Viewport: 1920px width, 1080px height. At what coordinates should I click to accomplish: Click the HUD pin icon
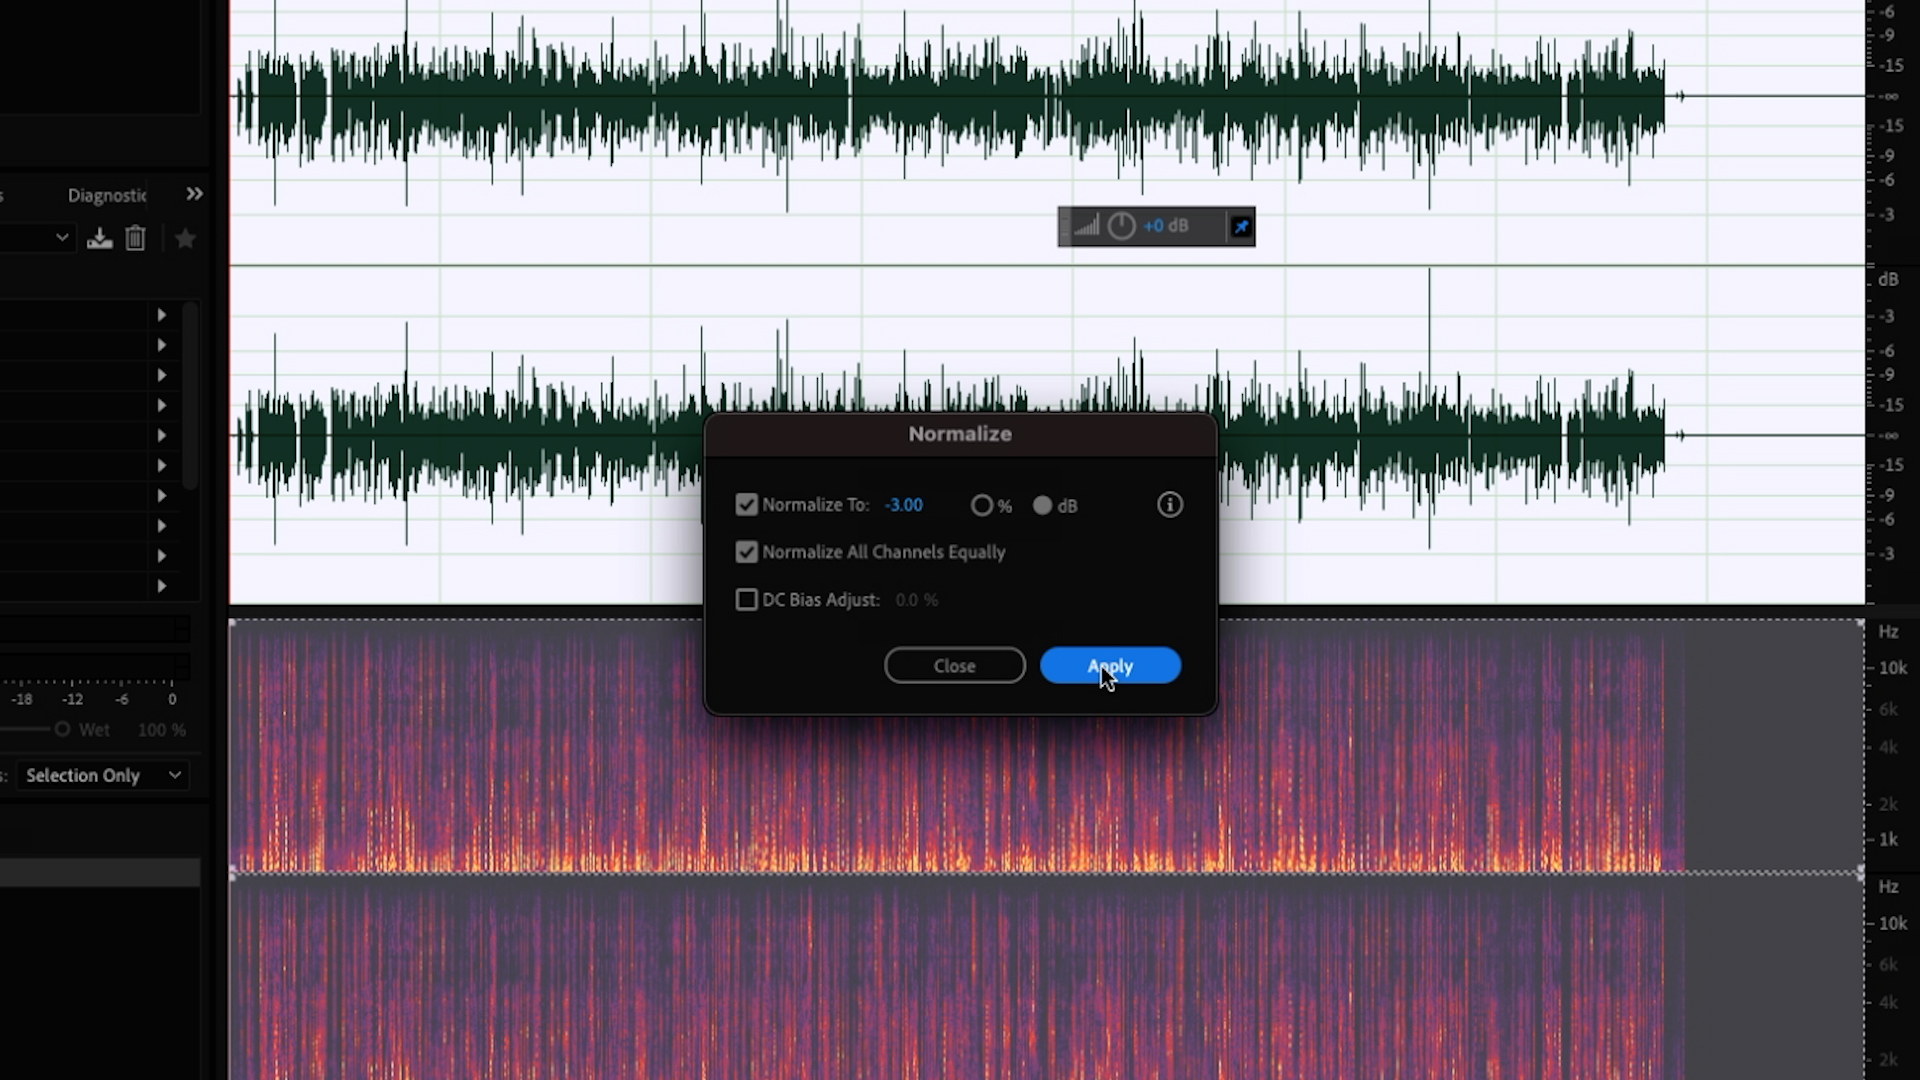click(1241, 227)
